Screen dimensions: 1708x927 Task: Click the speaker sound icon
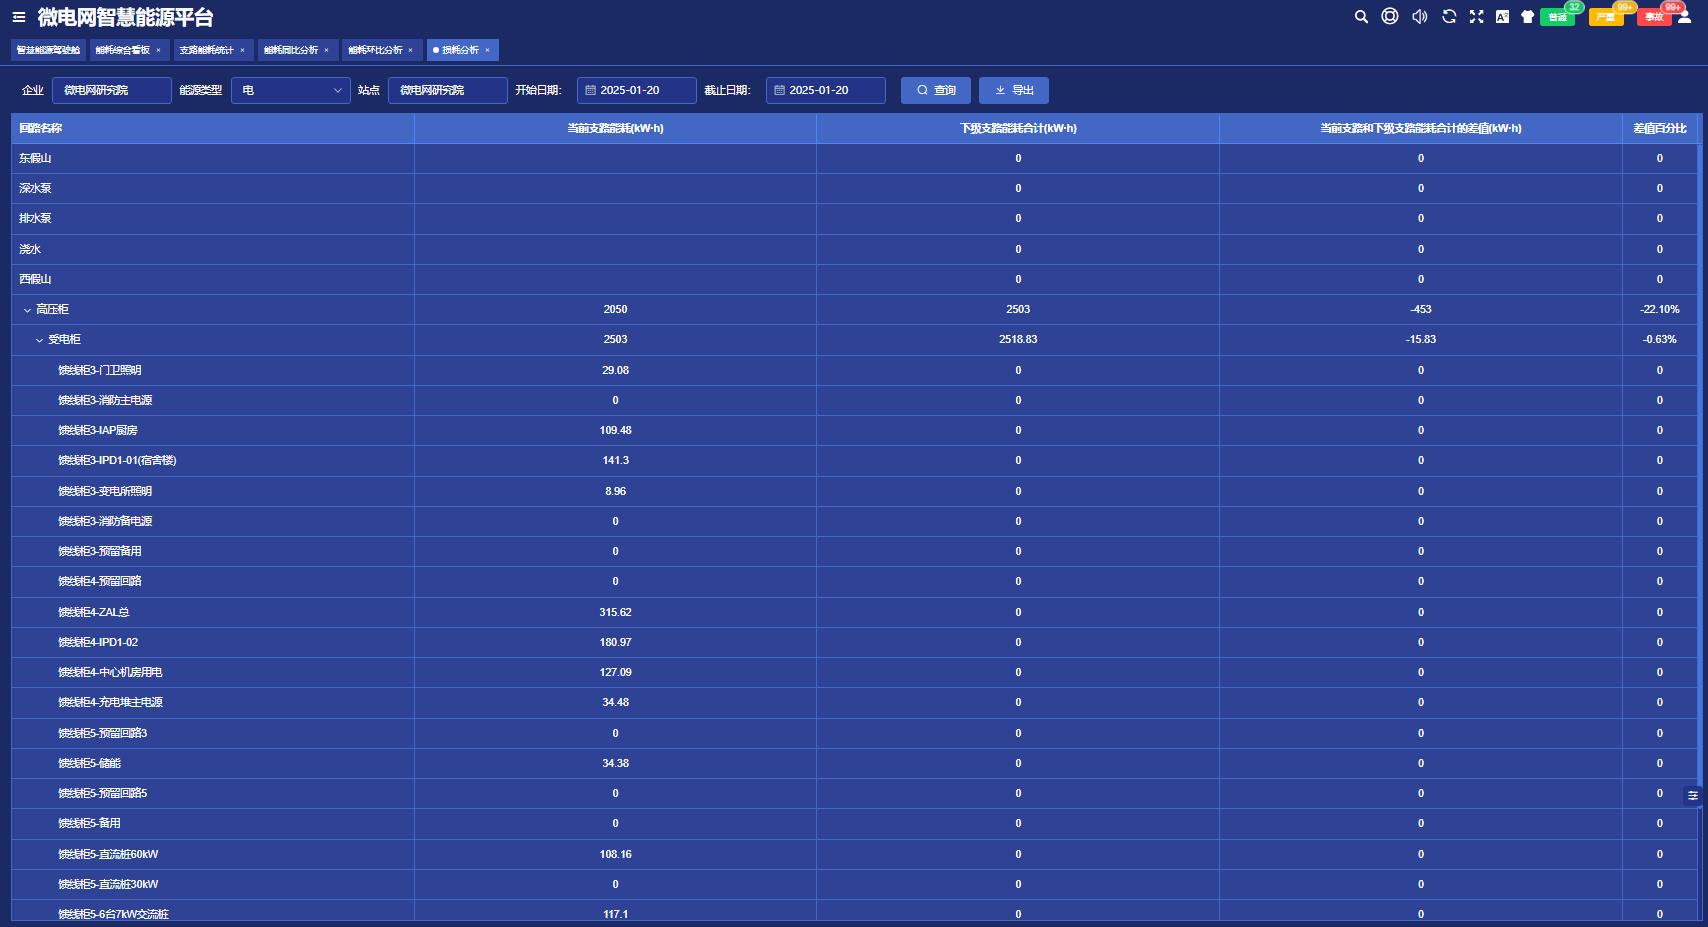pos(1419,17)
